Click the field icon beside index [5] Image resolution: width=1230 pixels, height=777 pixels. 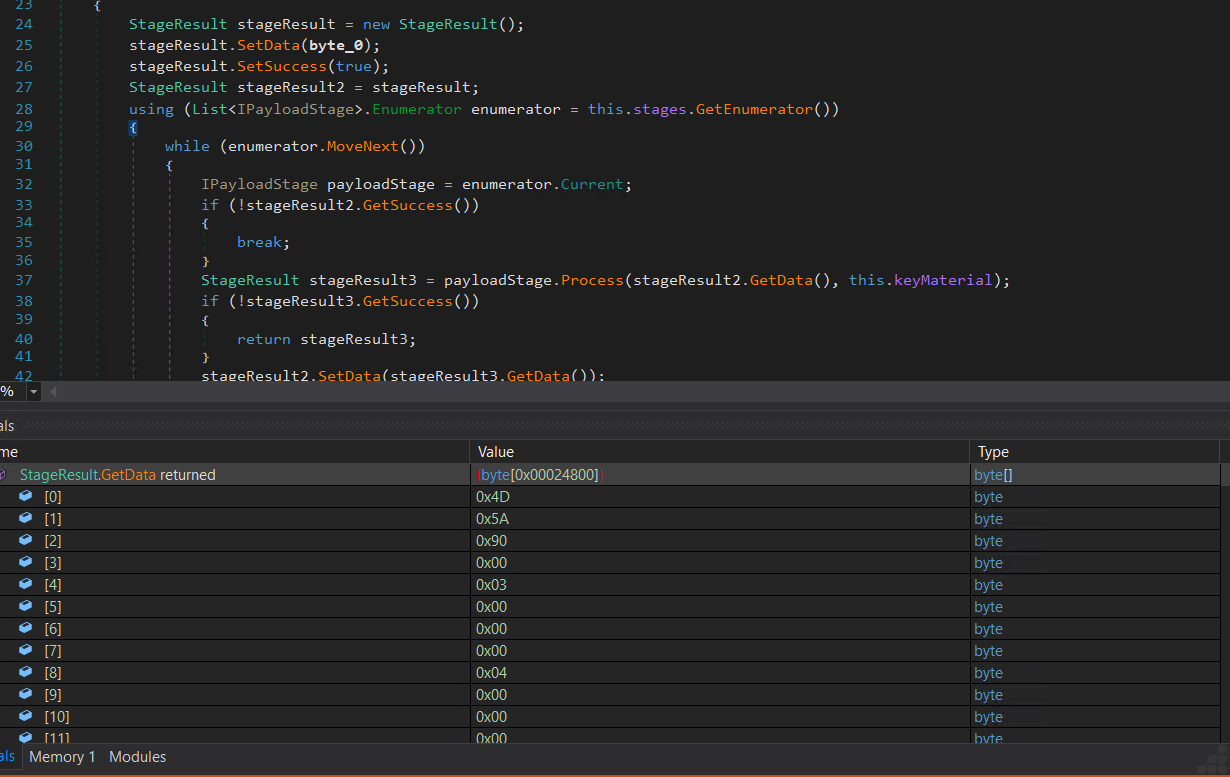(x=26, y=606)
